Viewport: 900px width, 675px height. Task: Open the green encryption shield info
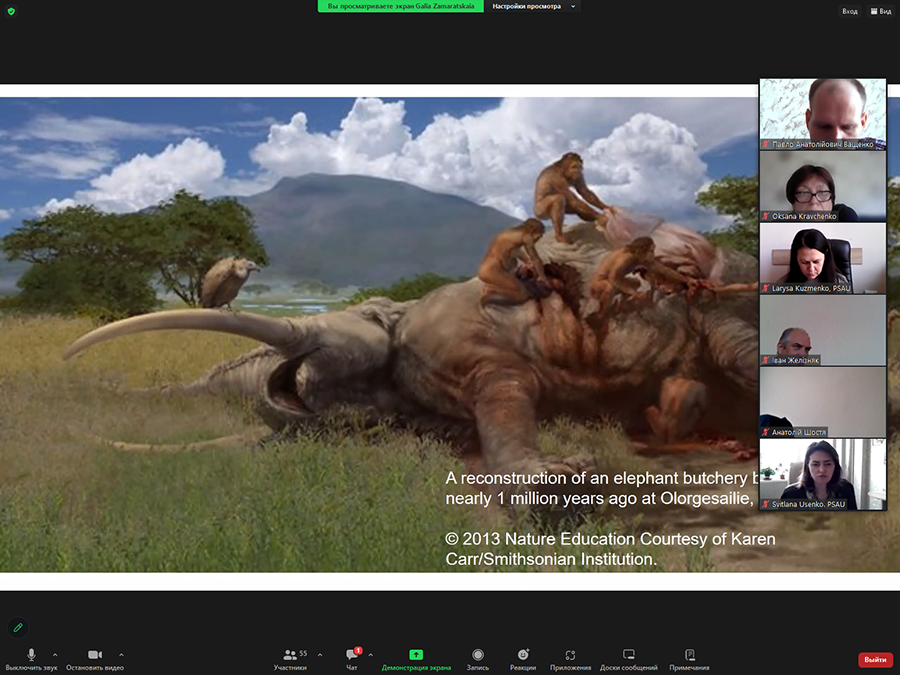pyautogui.click(x=11, y=11)
